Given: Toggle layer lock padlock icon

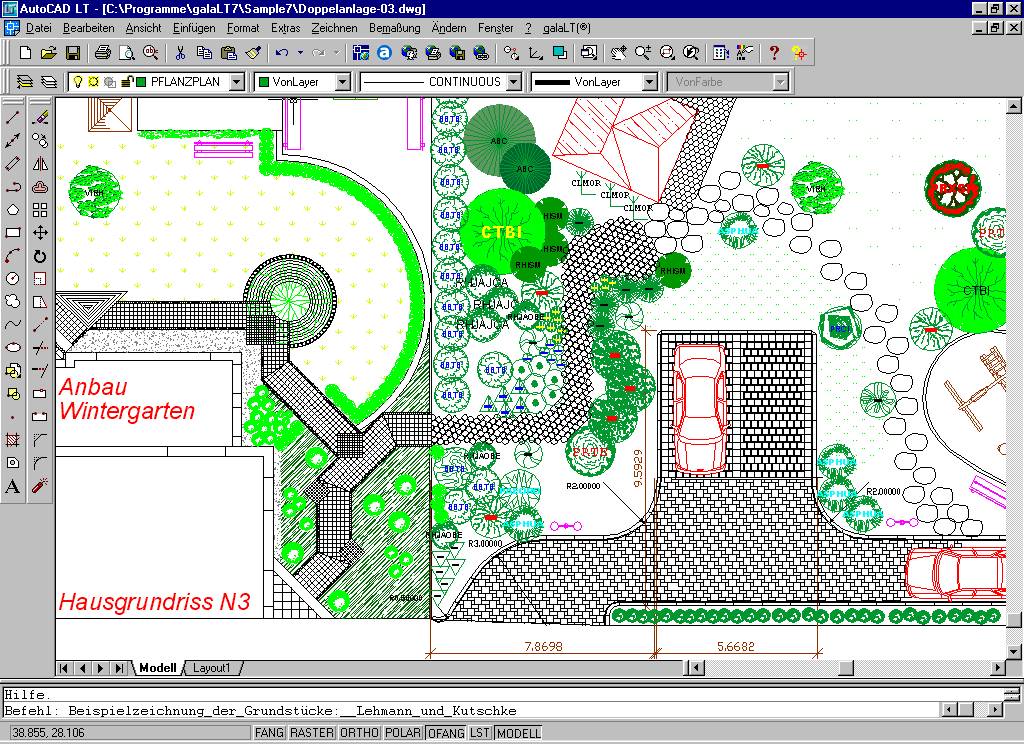Looking at the screenshot, I should (127, 82).
